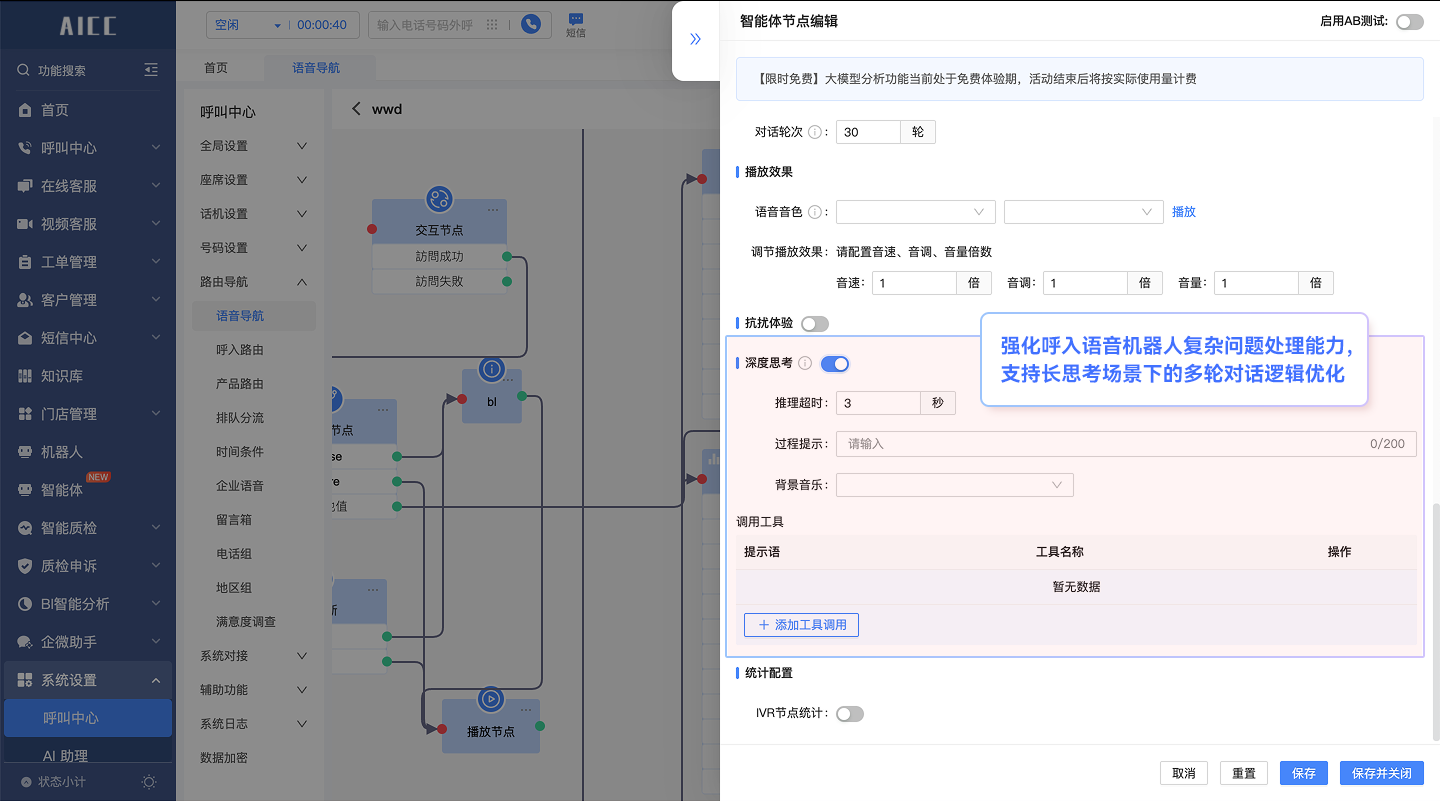Open the 空闲 status dropdown
The height and width of the screenshot is (801, 1440).
pos(248,25)
